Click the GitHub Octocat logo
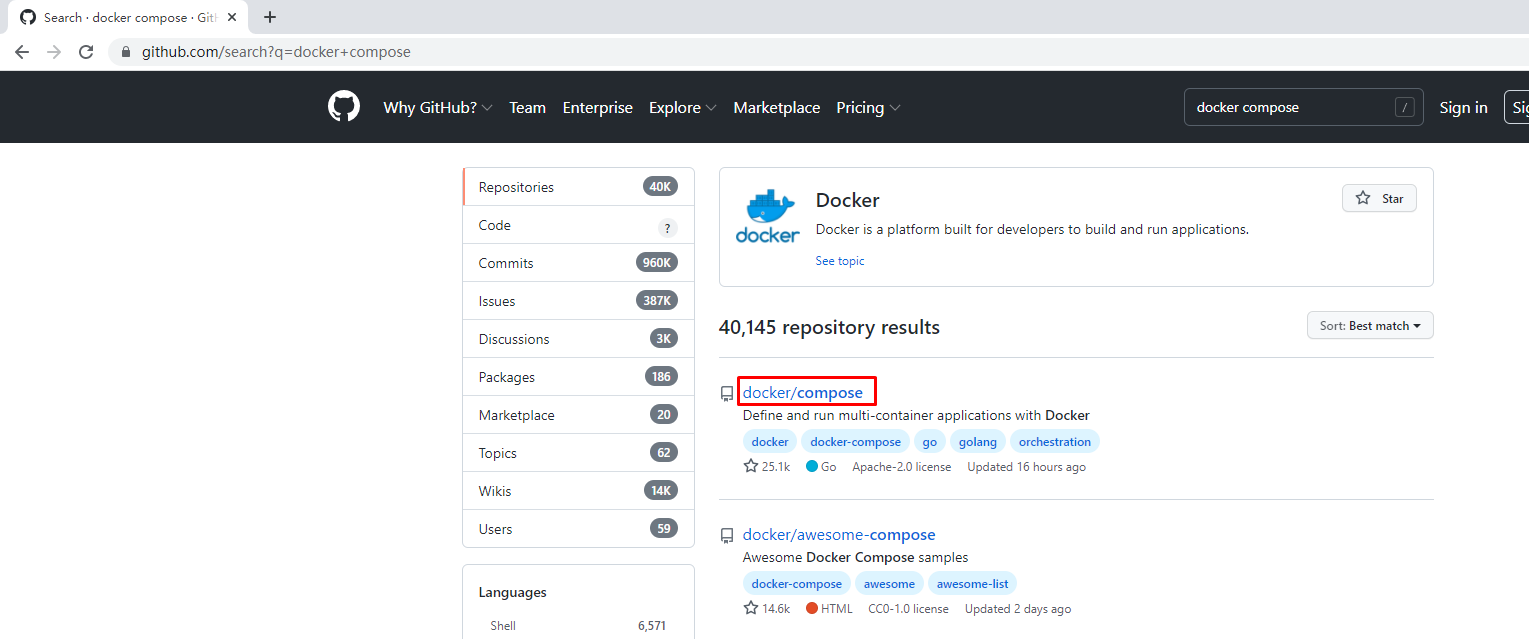The image size is (1529, 639). 344,107
